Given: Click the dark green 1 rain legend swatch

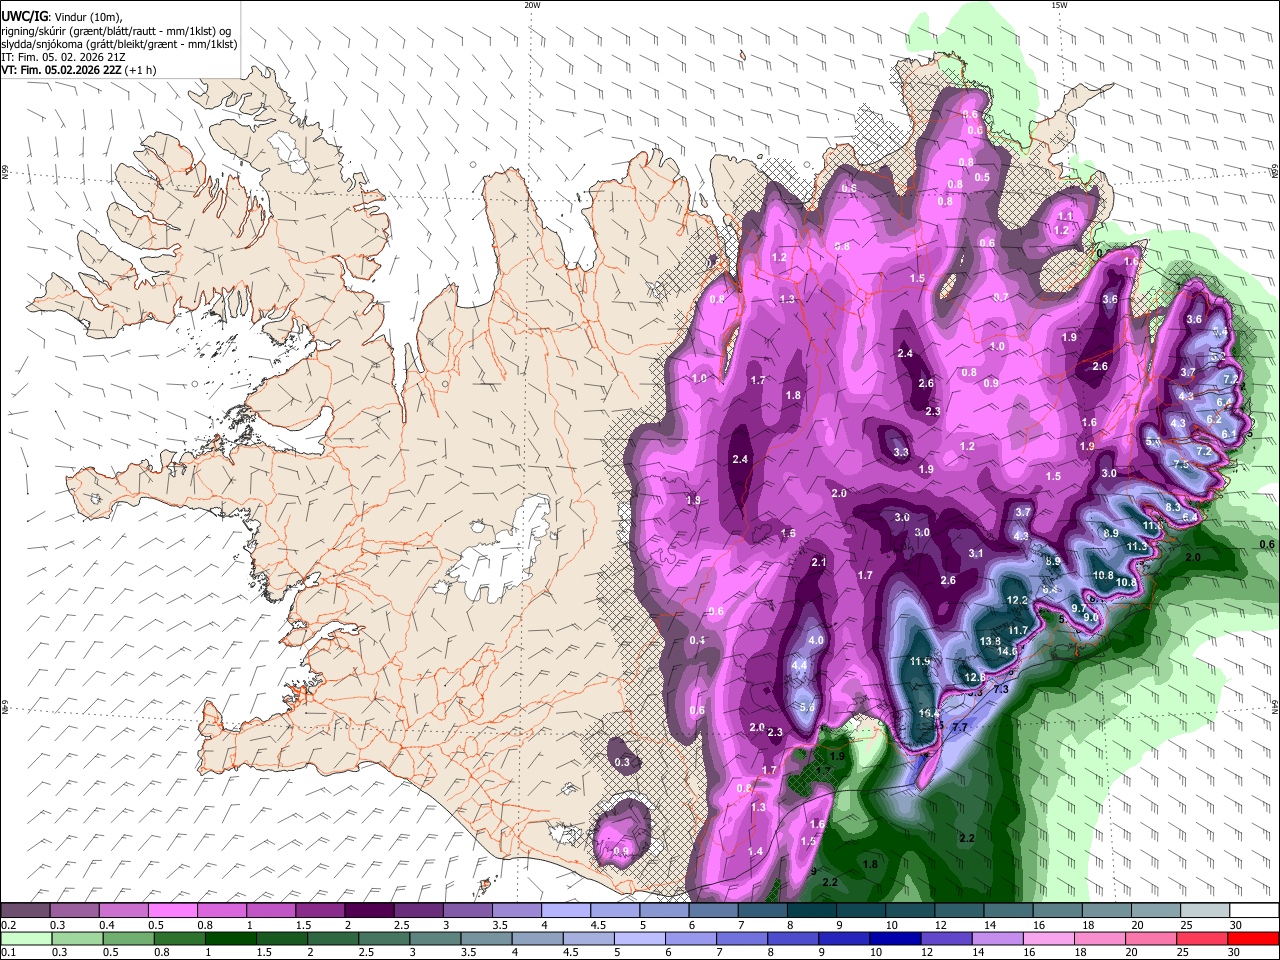Looking at the screenshot, I should point(231,938).
